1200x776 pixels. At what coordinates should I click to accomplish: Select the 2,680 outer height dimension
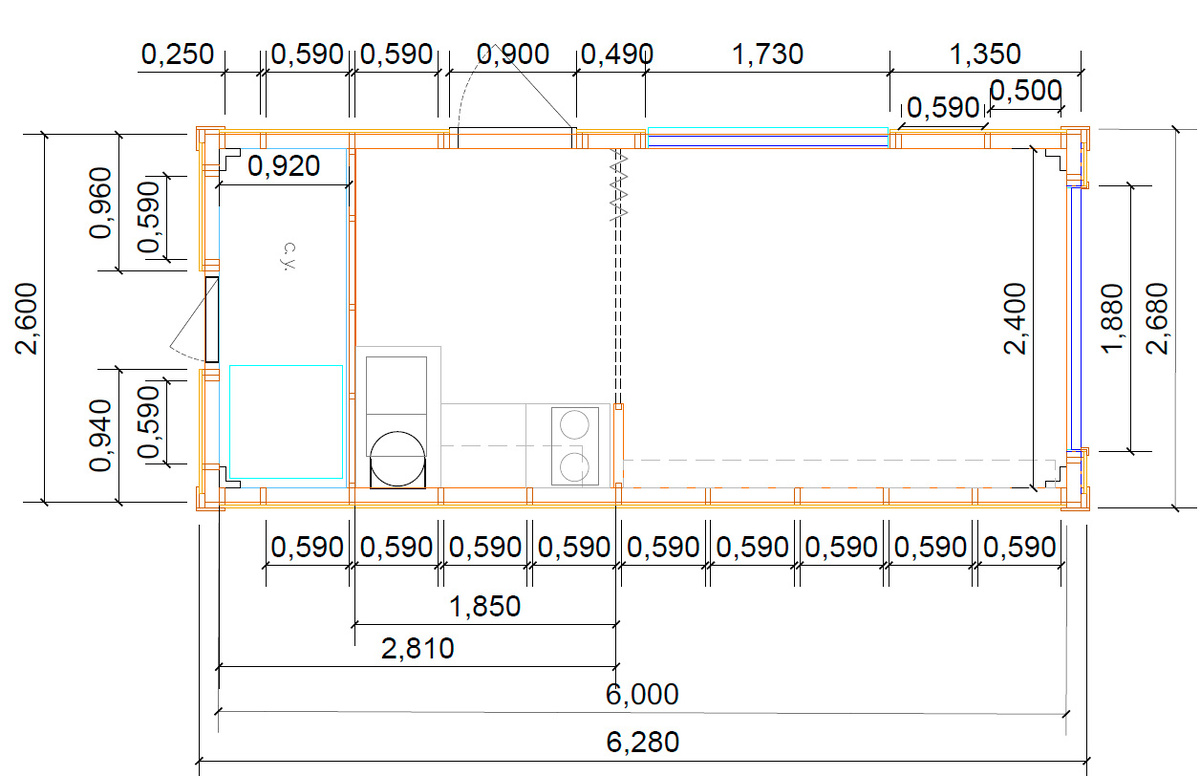(x=1158, y=318)
